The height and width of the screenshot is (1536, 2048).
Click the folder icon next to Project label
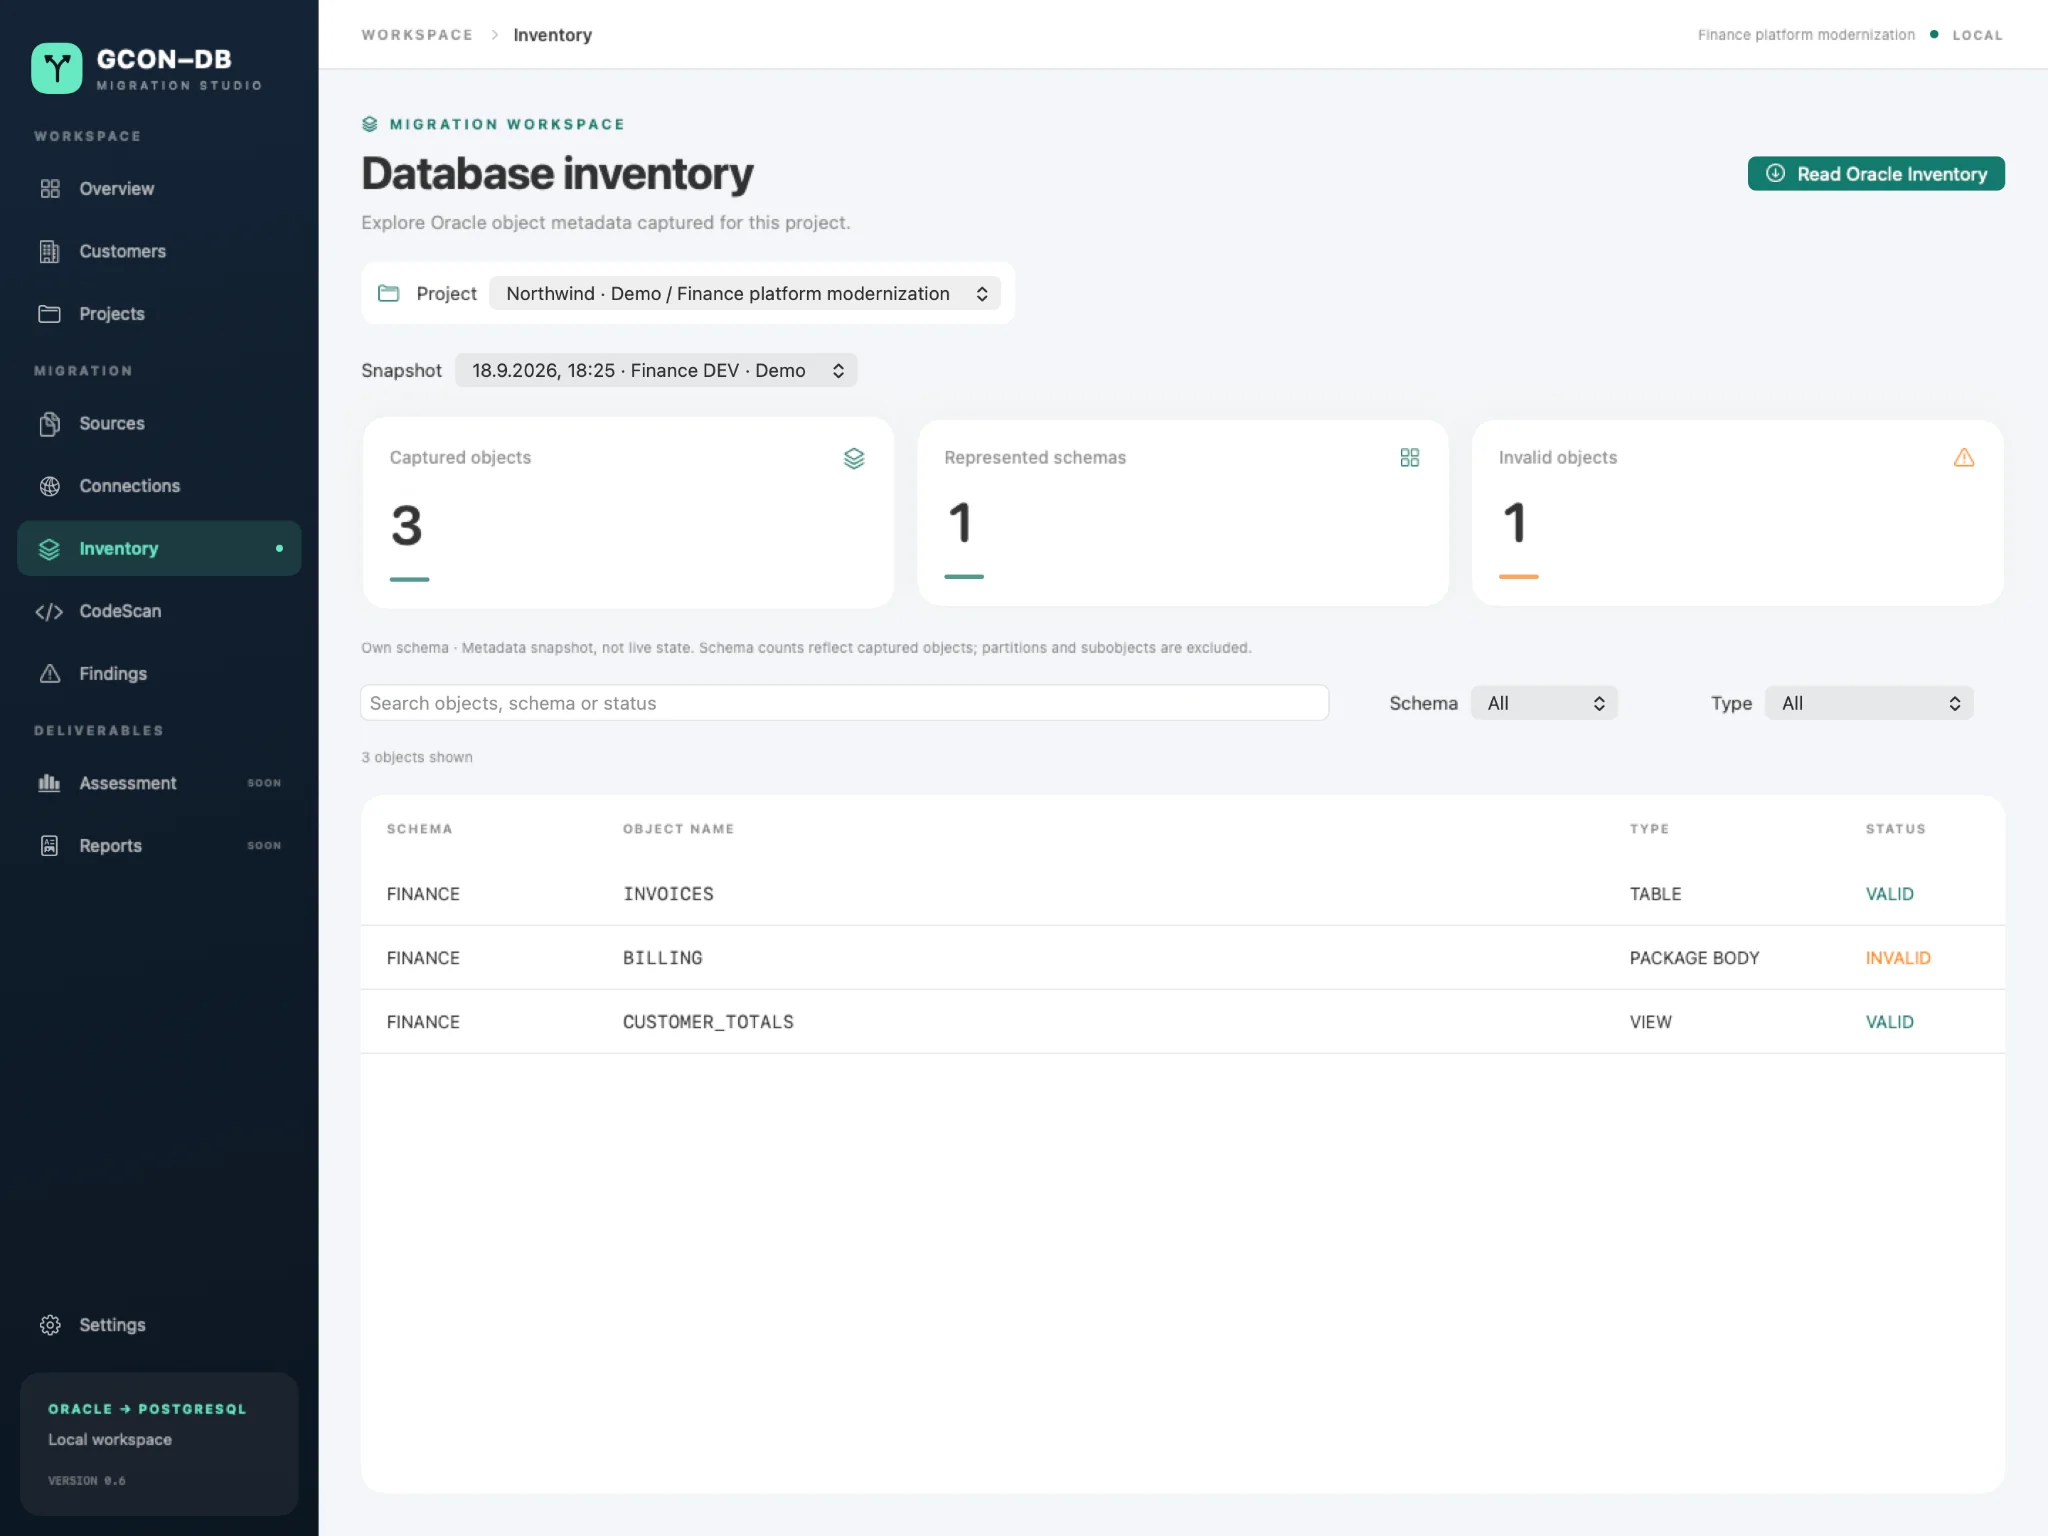[389, 293]
